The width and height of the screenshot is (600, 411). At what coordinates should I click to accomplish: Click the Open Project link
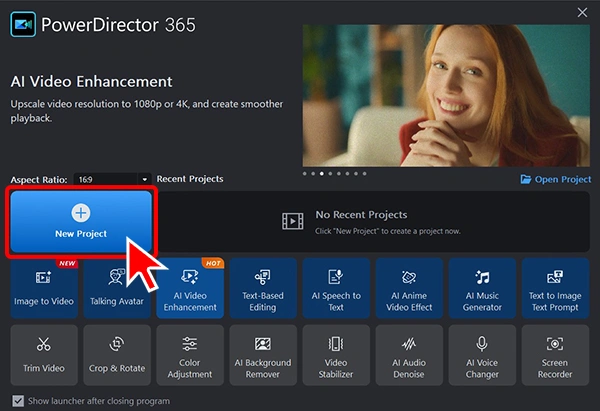pos(556,179)
